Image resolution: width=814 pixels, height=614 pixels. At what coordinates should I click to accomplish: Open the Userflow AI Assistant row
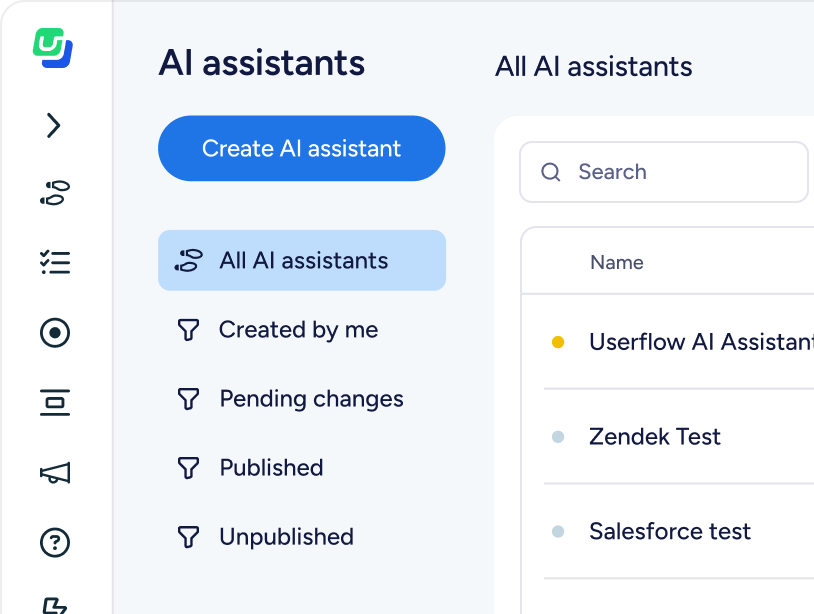click(x=700, y=342)
